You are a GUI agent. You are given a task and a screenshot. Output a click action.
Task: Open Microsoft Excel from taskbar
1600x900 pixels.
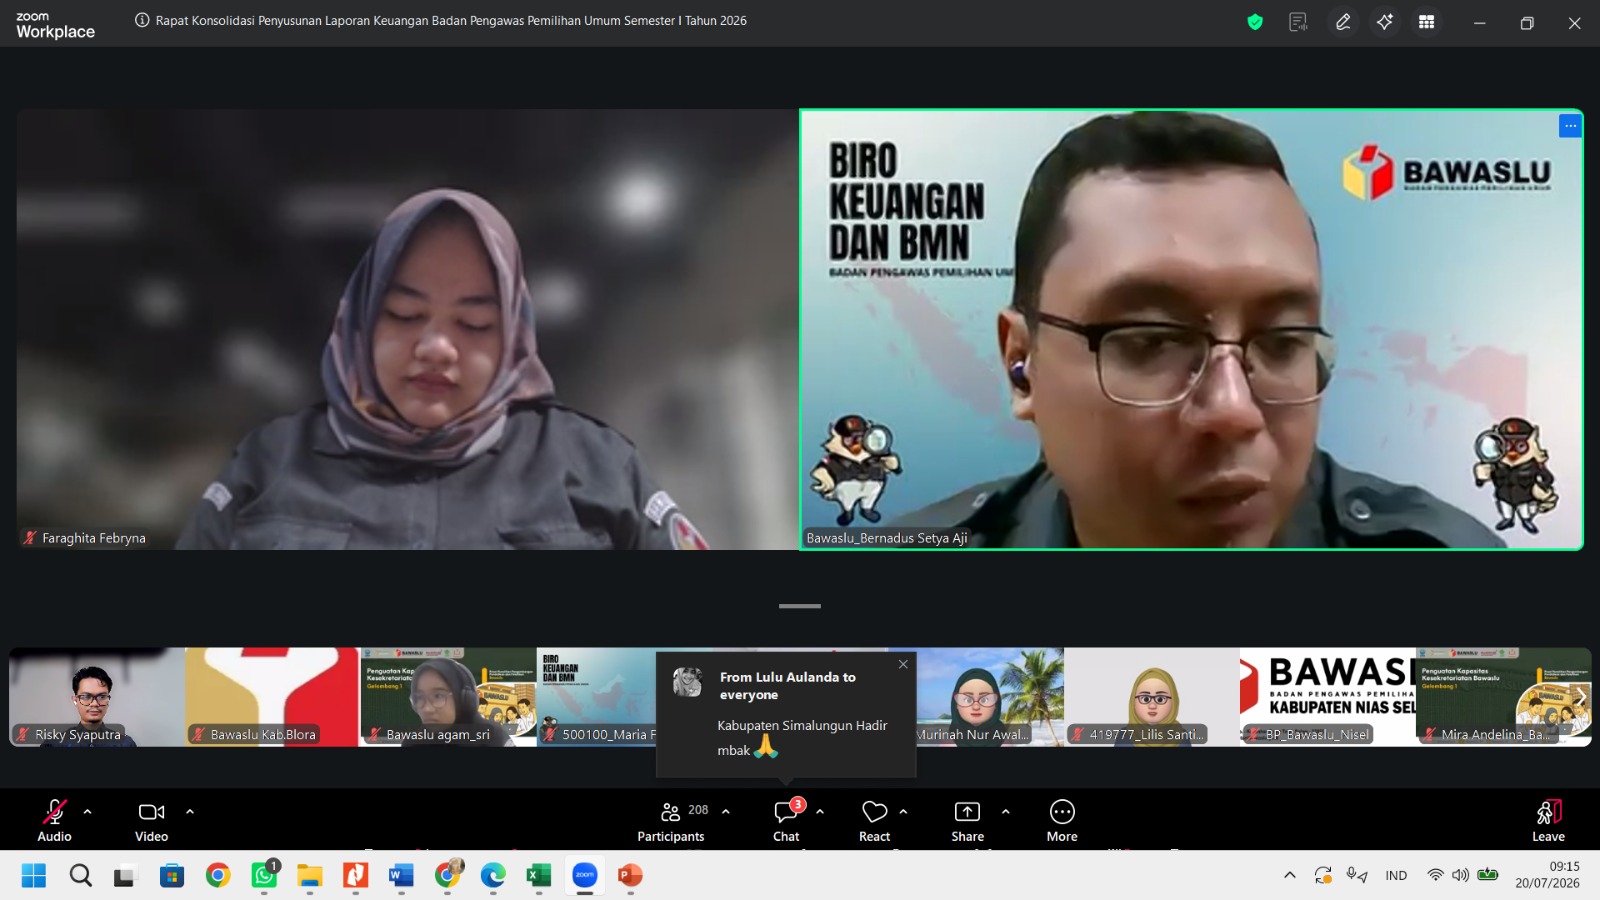click(x=539, y=876)
